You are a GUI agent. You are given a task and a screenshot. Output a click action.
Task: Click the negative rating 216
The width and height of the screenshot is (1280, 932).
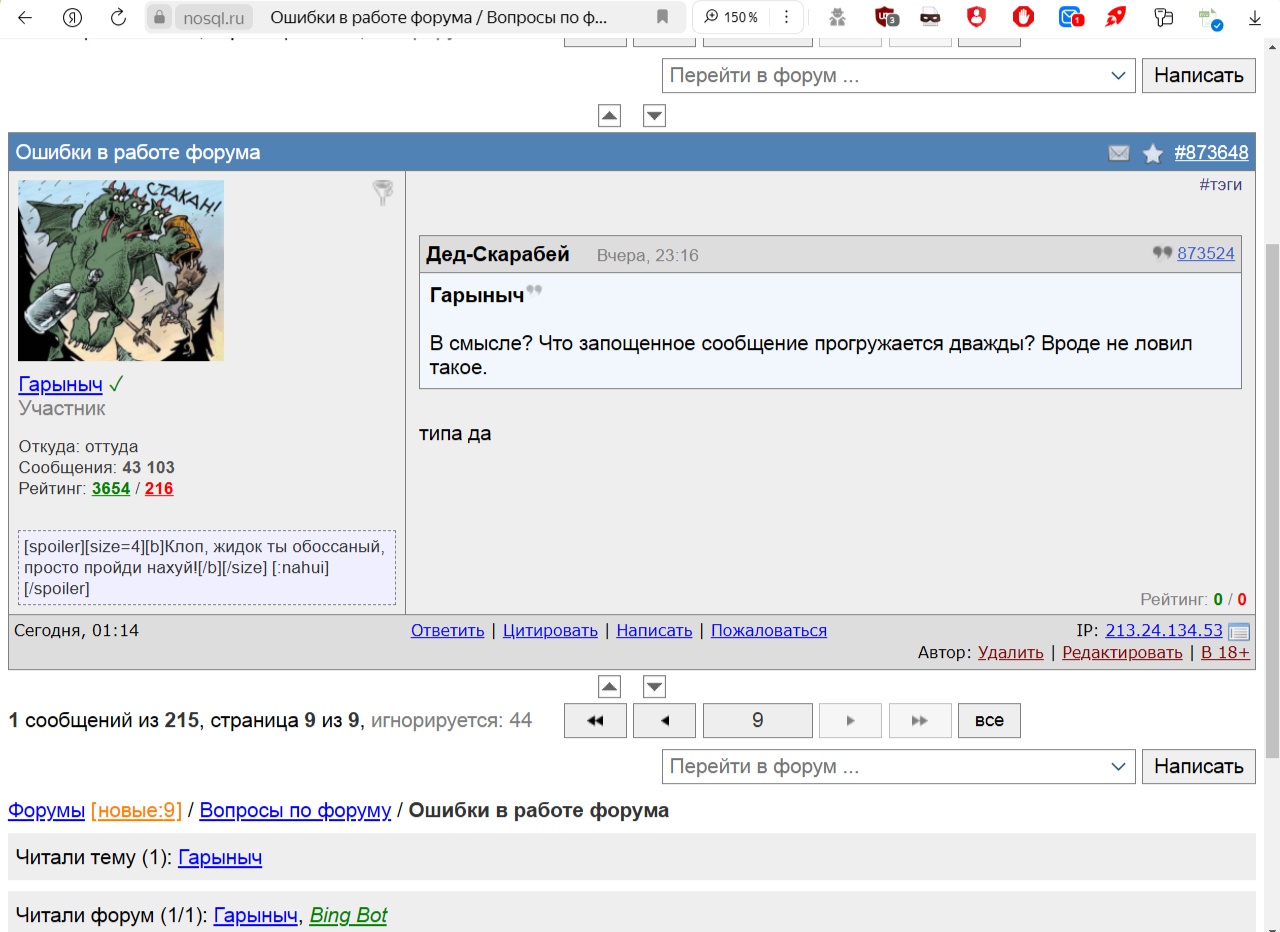tap(159, 489)
